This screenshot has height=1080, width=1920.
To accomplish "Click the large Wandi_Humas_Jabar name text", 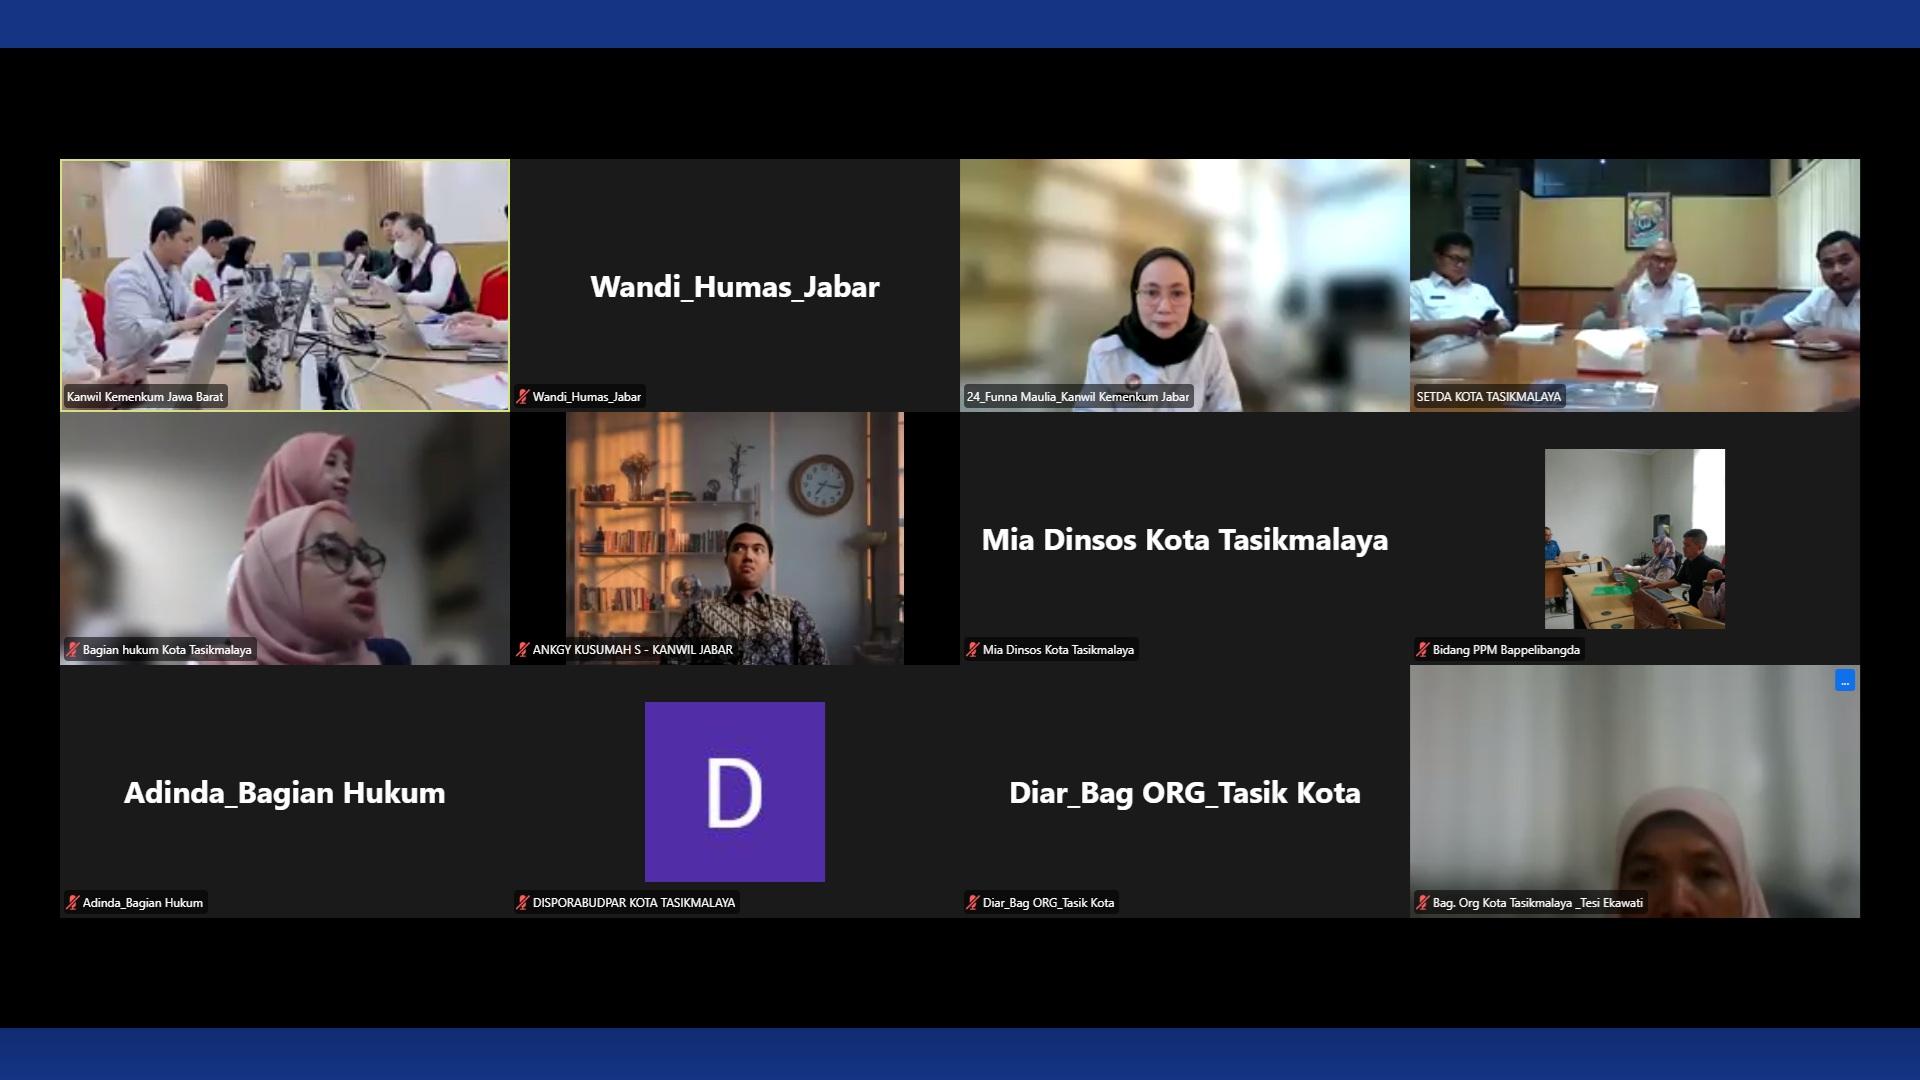I will click(734, 287).
